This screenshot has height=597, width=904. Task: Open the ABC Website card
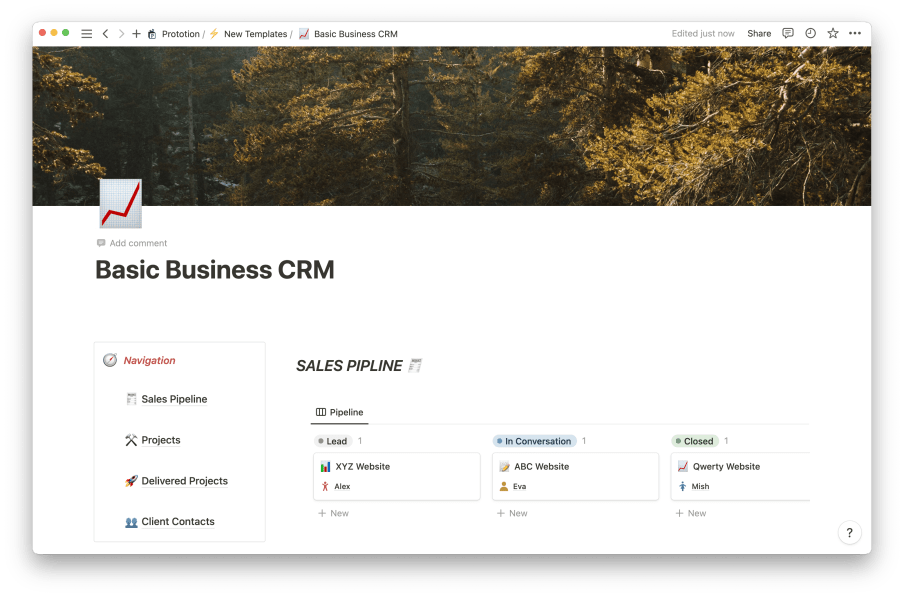click(x=575, y=476)
